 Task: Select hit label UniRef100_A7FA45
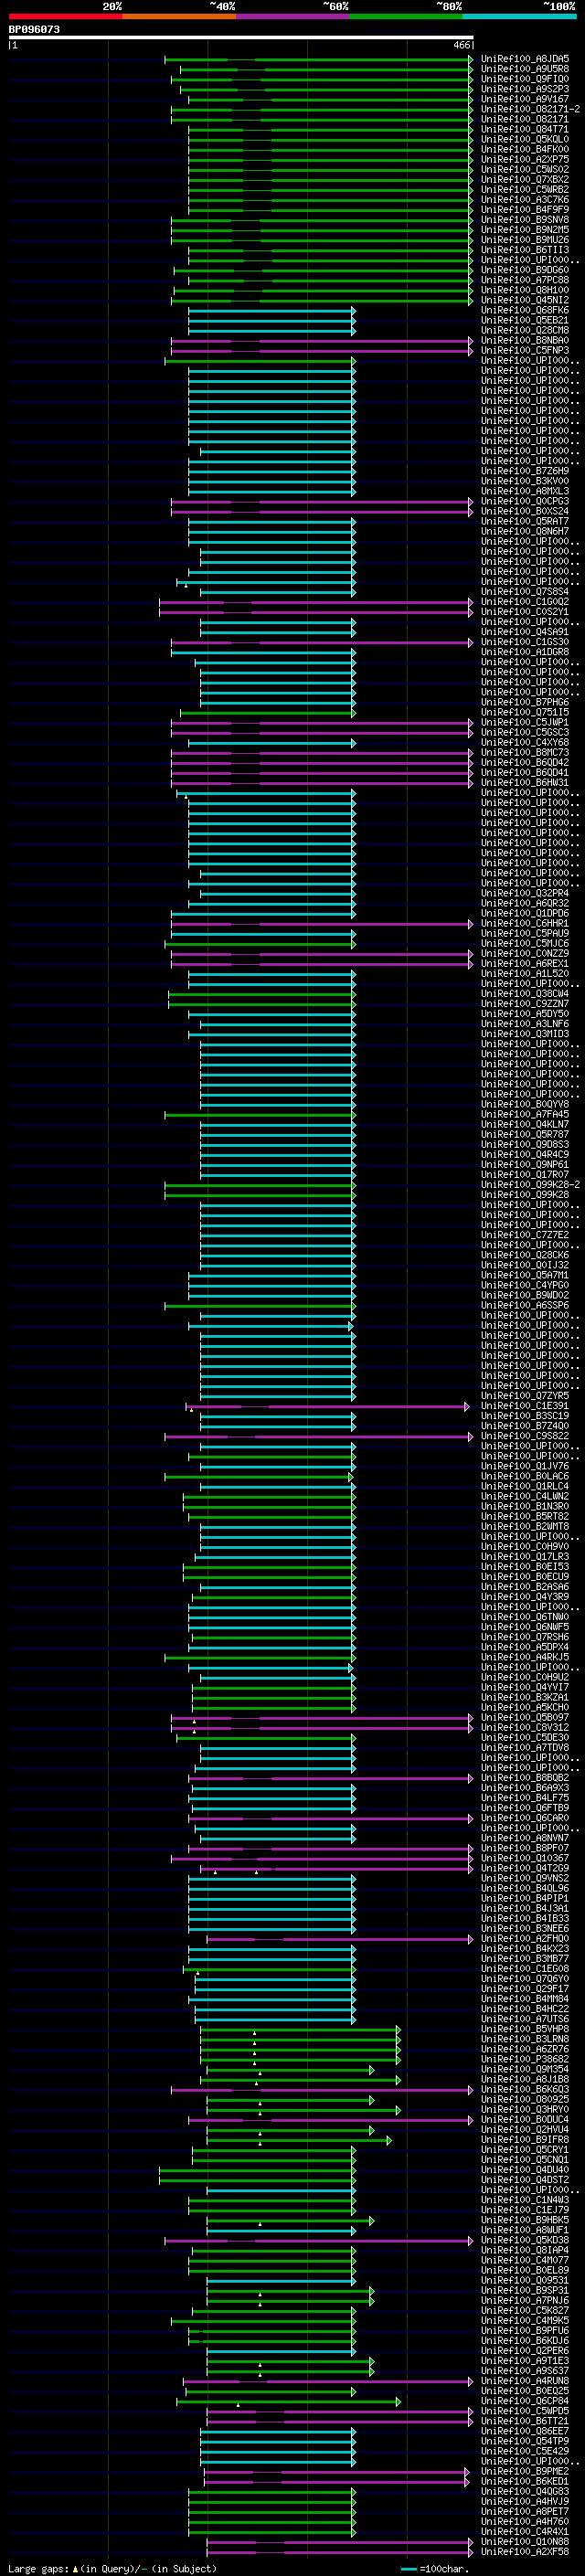[525, 1115]
